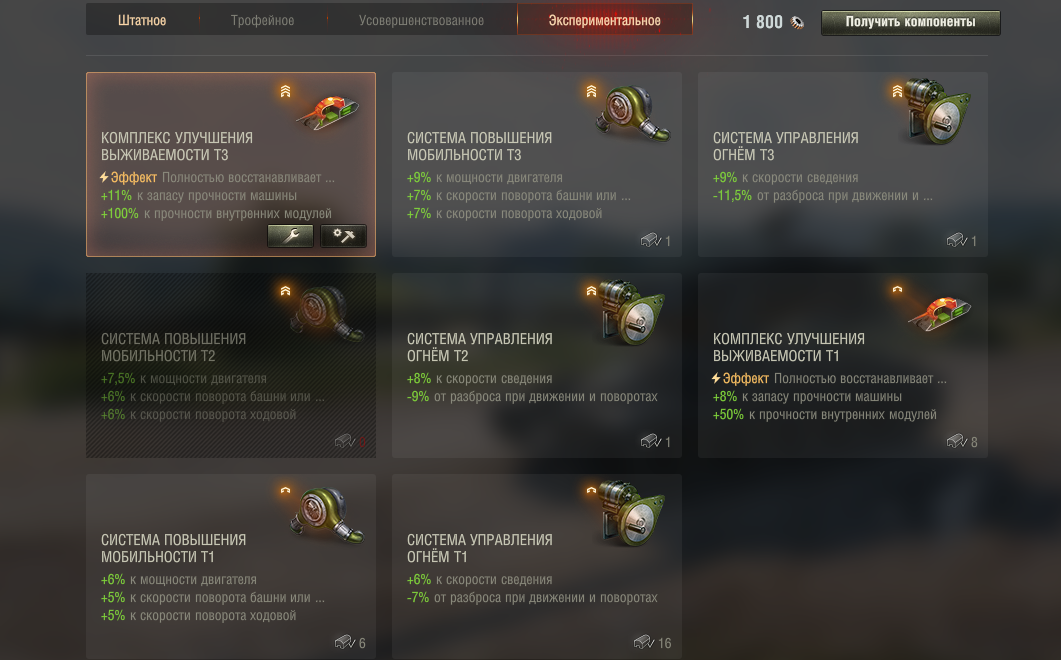The width and height of the screenshot is (1061, 660).
Task: Click the Получить компоненты button
Action: pos(911,22)
